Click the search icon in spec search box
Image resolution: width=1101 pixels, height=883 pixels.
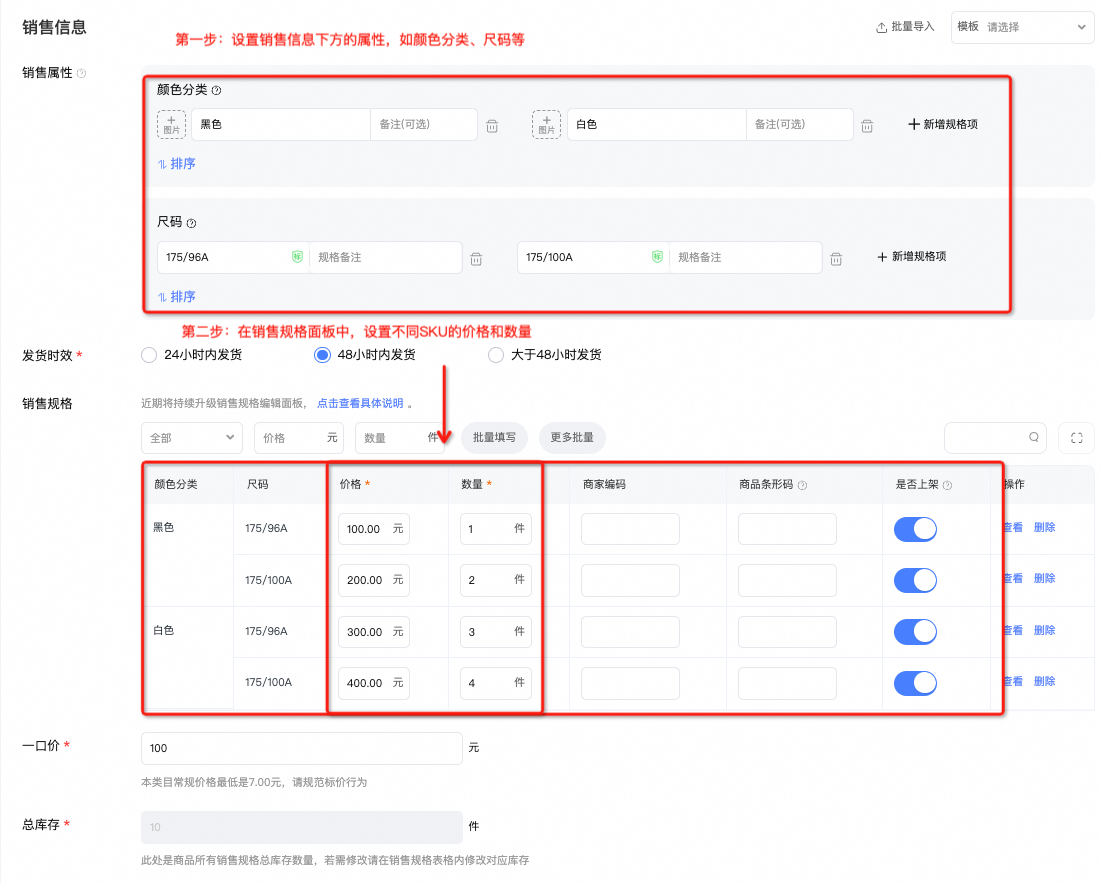point(1034,438)
